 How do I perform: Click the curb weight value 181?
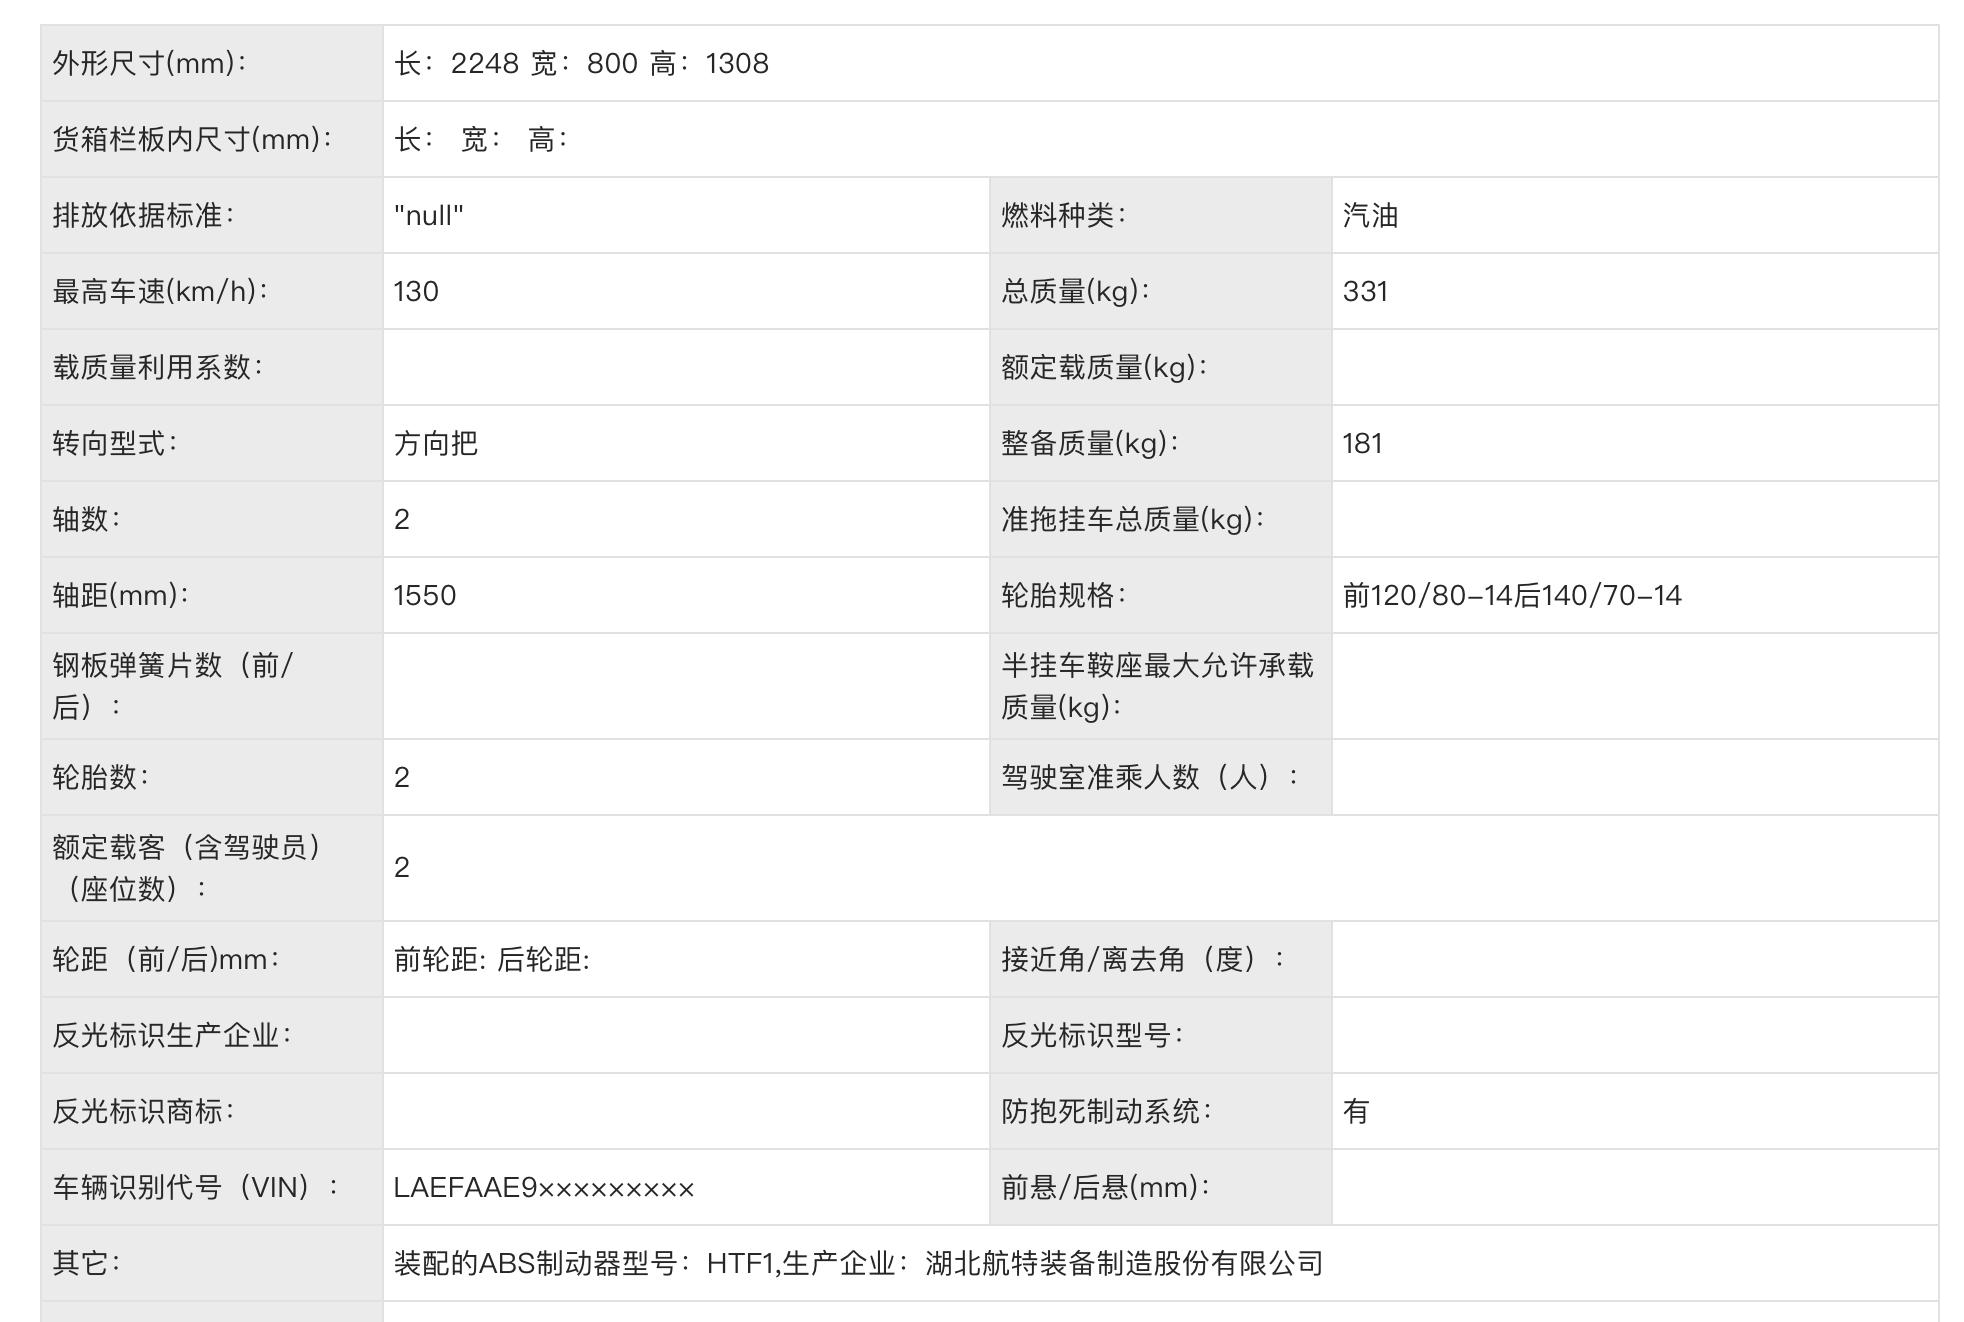(x=1362, y=444)
